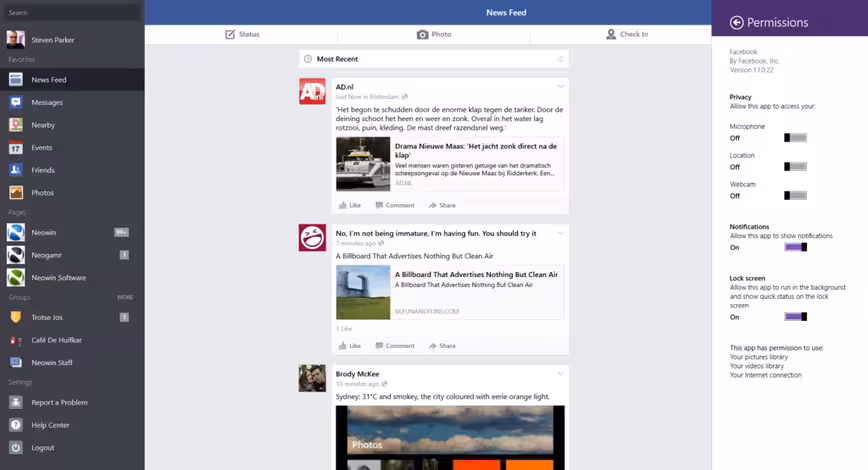Comment on the Billboard Clean Air post
Viewport: 868px width, 470px height.
click(395, 346)
